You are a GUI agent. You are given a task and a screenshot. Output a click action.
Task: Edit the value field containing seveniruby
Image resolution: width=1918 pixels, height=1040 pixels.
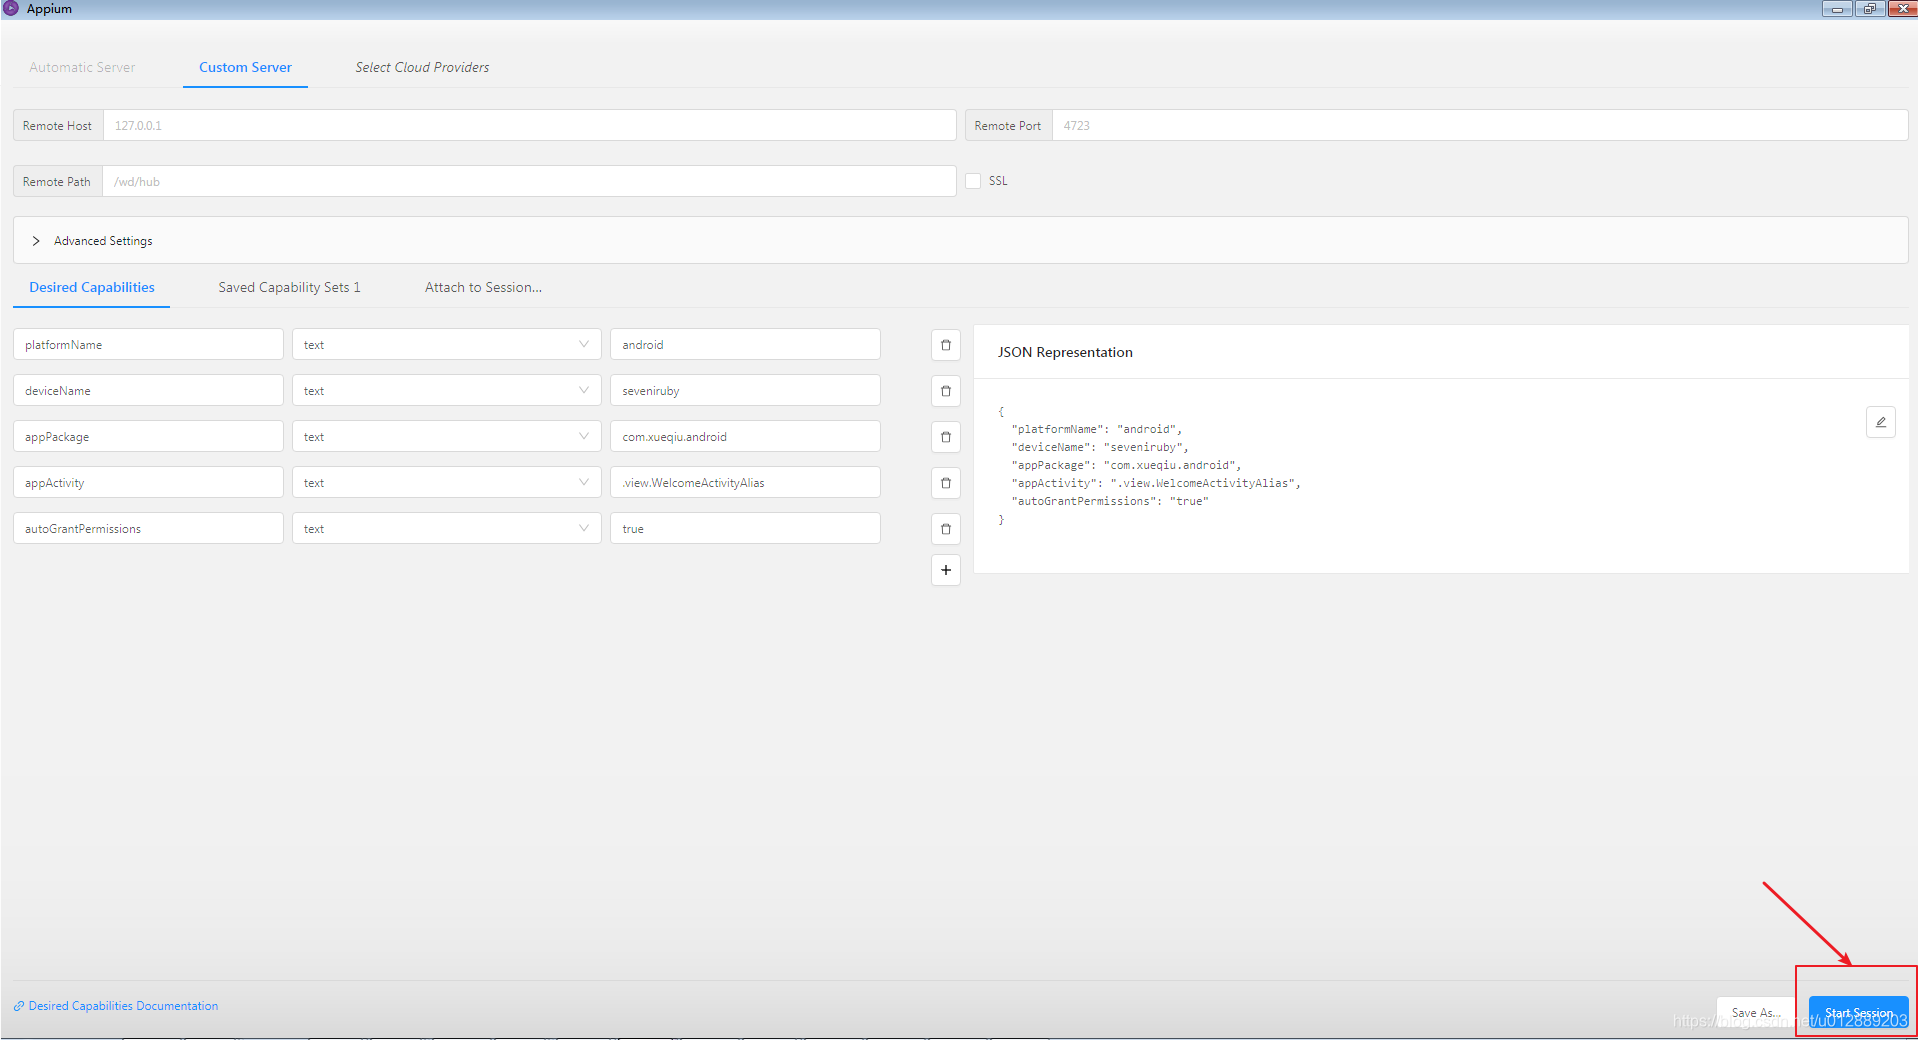(x=745, y=390)
